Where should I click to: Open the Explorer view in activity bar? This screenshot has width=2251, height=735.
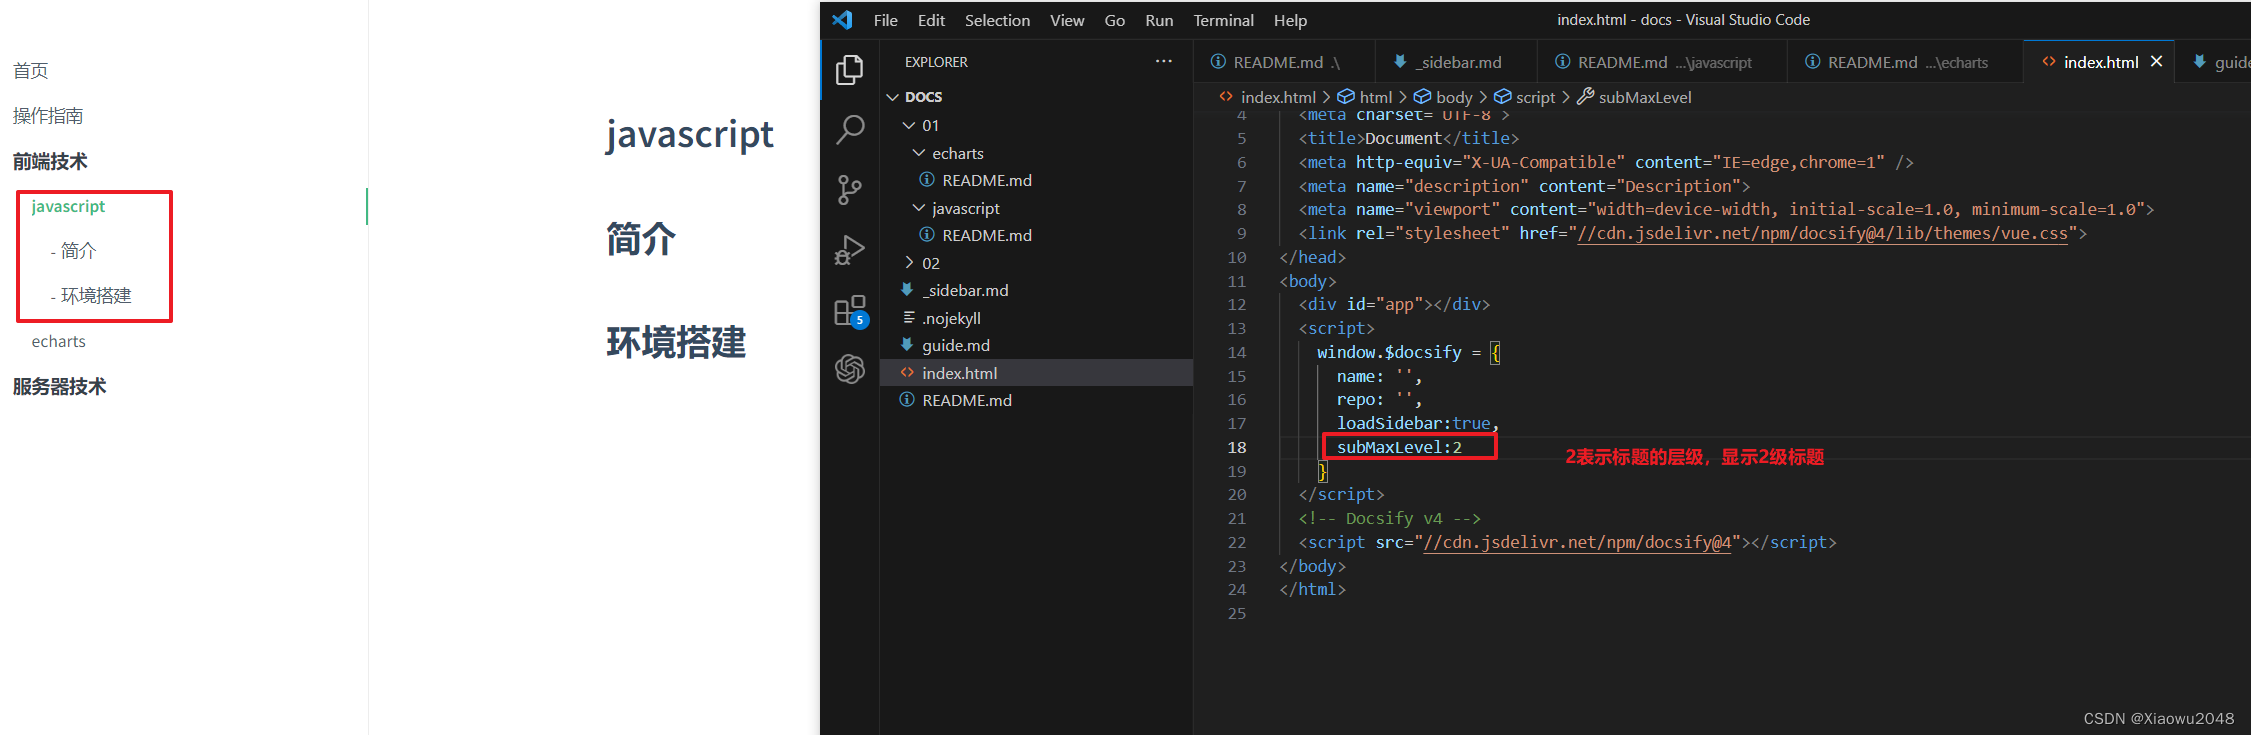click(850, 70)
